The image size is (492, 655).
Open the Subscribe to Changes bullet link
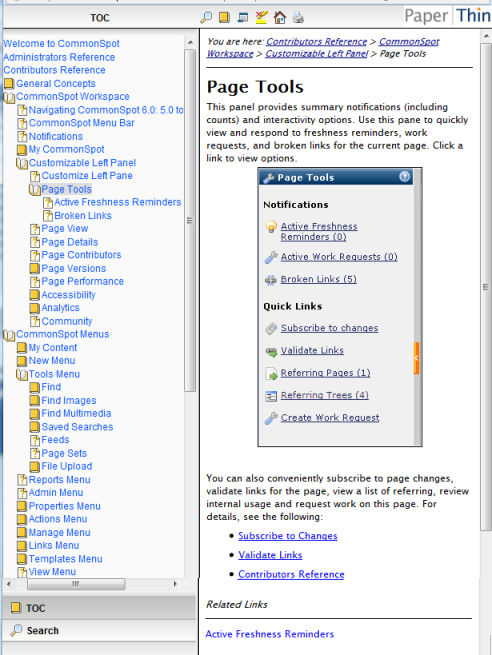(x=288, y=536)
